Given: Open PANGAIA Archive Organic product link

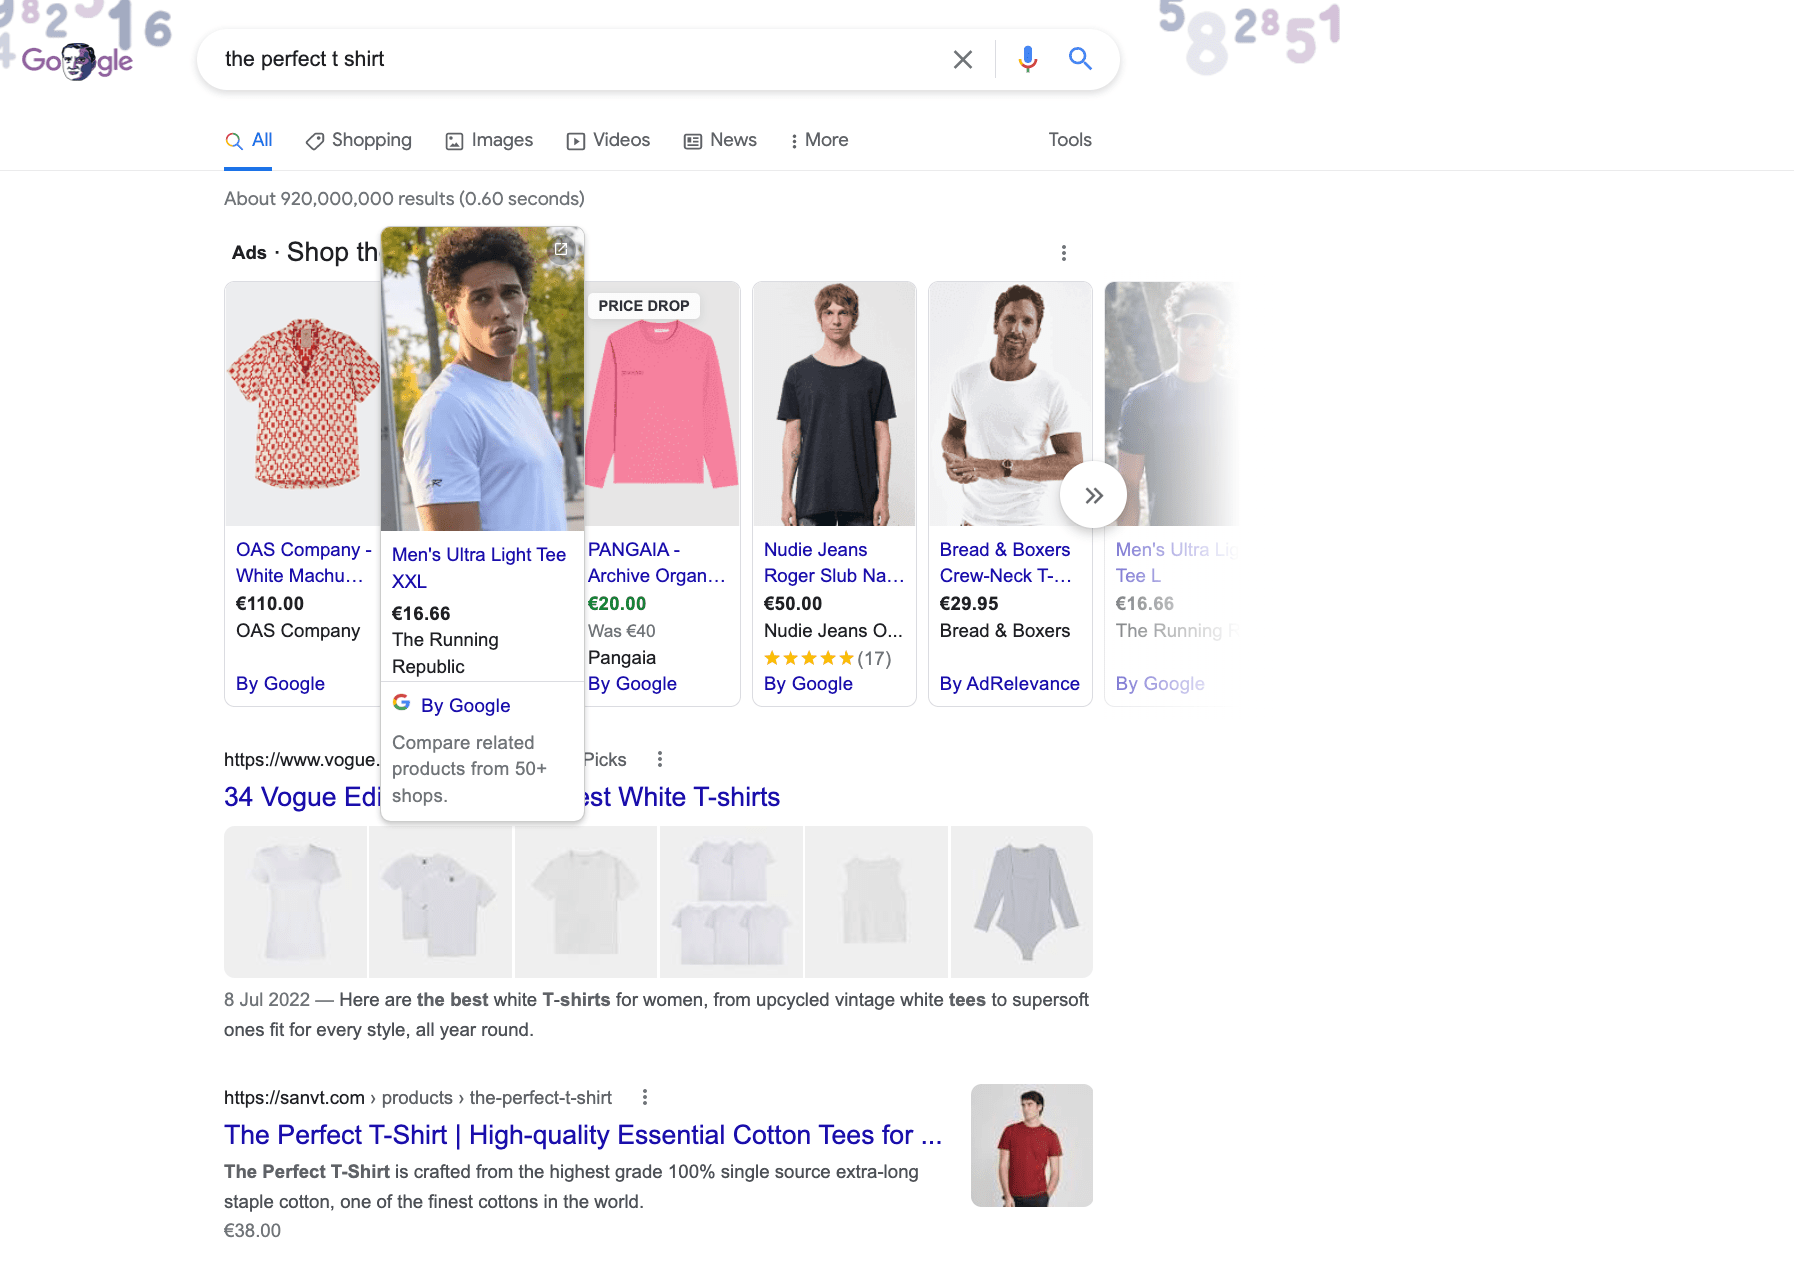Looking at the screenshot, I should tap(656, 563).
